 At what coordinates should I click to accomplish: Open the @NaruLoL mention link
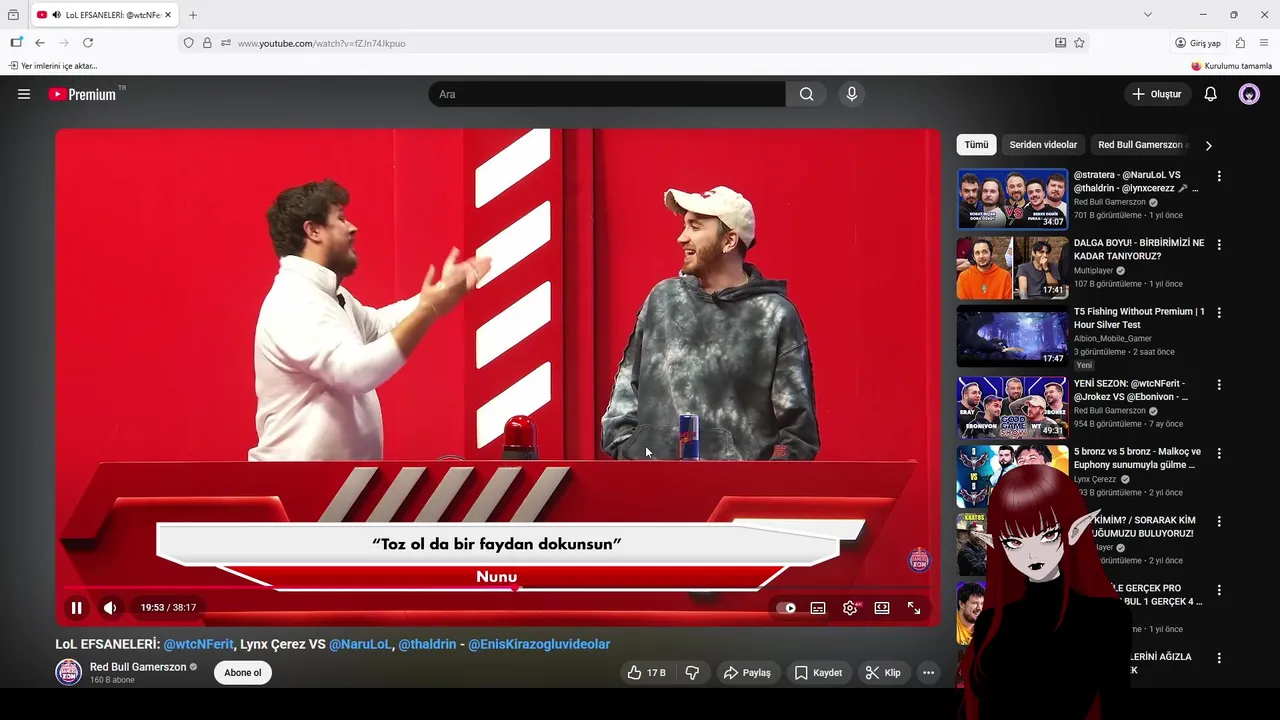coord(360,644)
